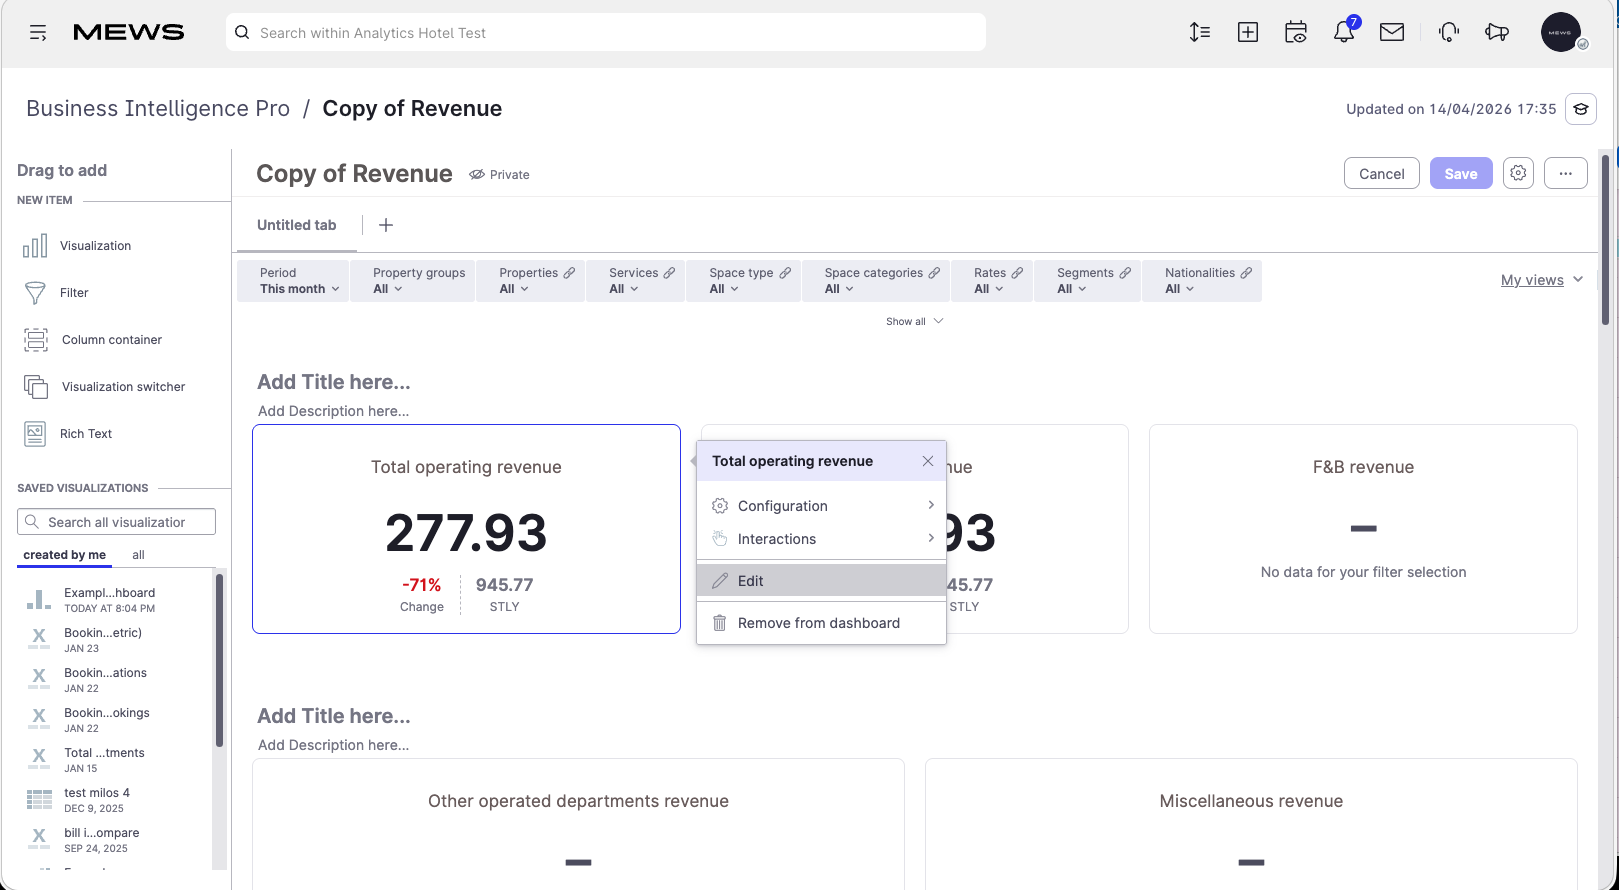The height and width of the screenshot is (890, 1619).
Task: Click the Cancel button
Action: point(1382,173)
